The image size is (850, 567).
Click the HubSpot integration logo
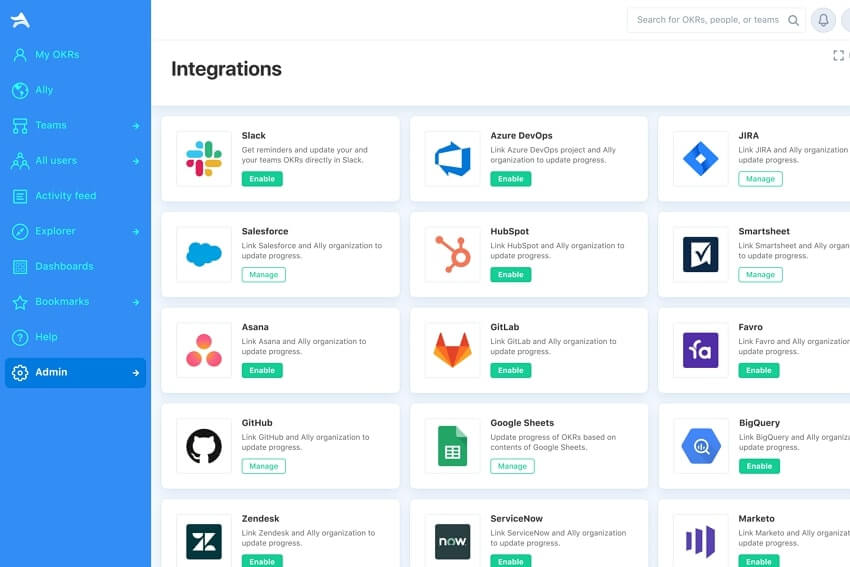point(452,254)
